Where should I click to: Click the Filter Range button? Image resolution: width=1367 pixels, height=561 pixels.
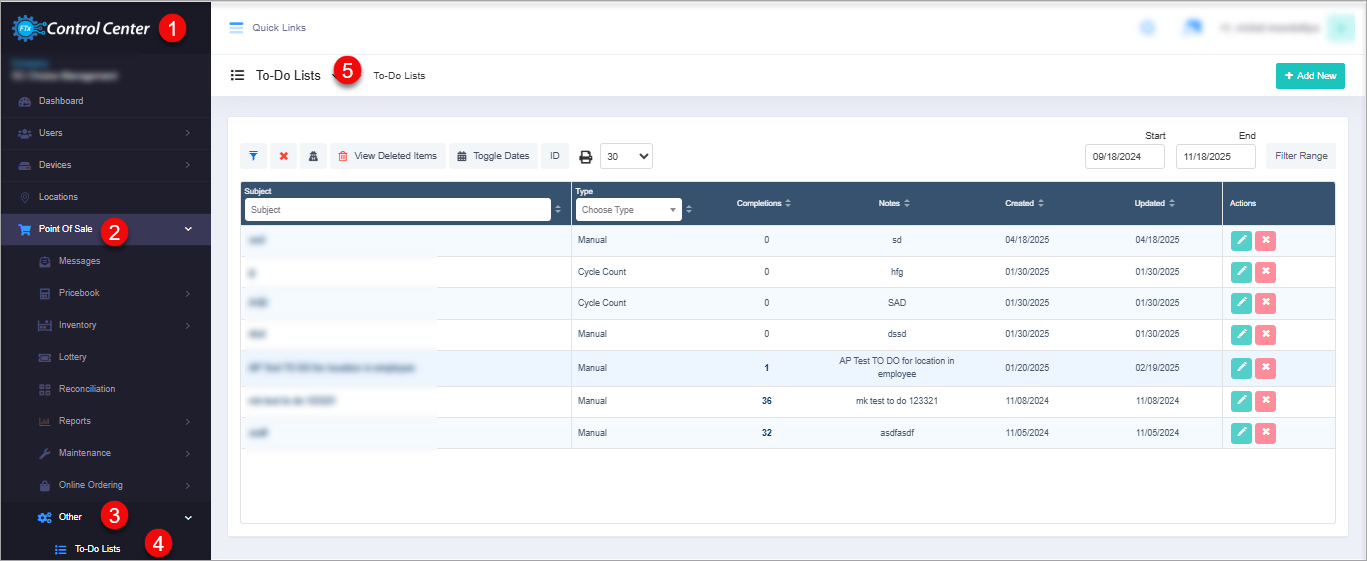pos(1300,156)
